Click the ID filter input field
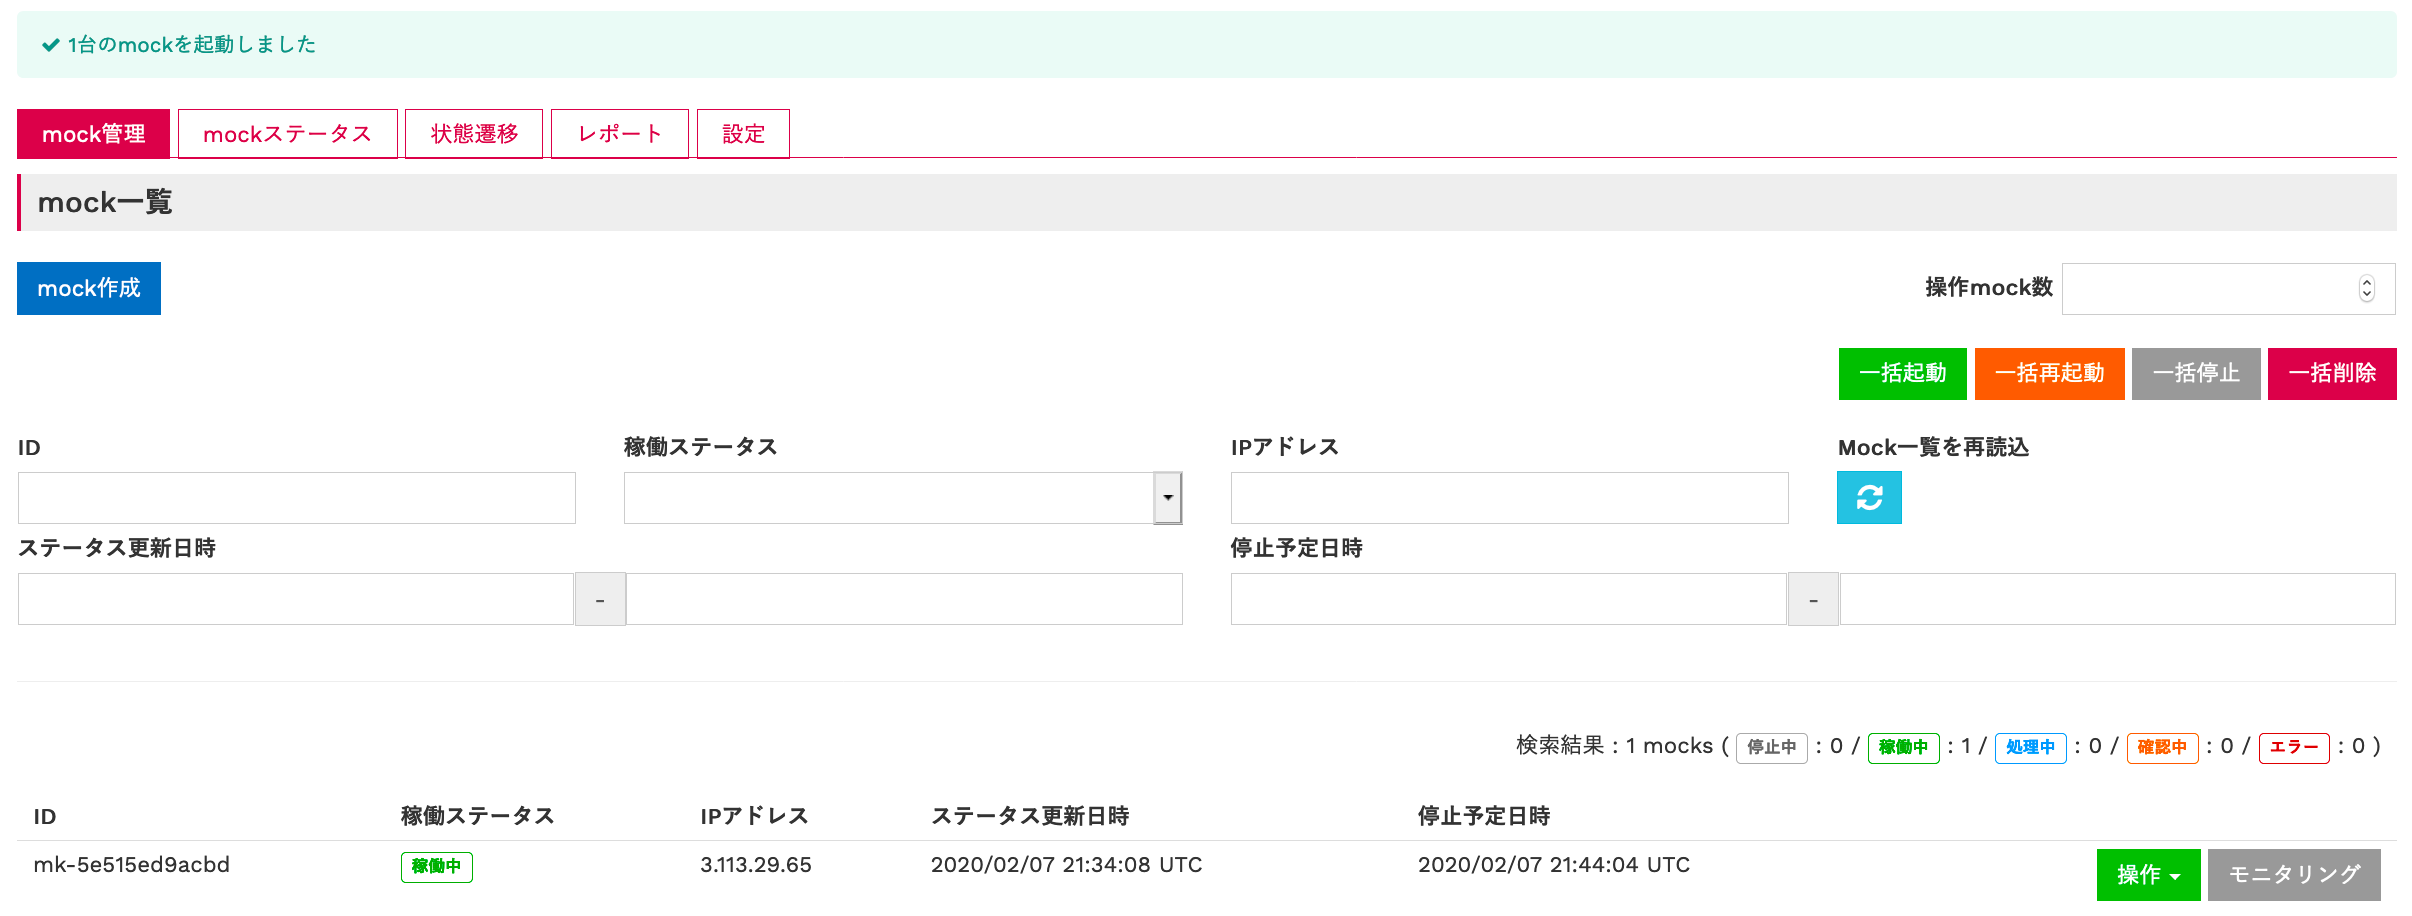Viewport: 2412px width, 916px height. point(296,497)
